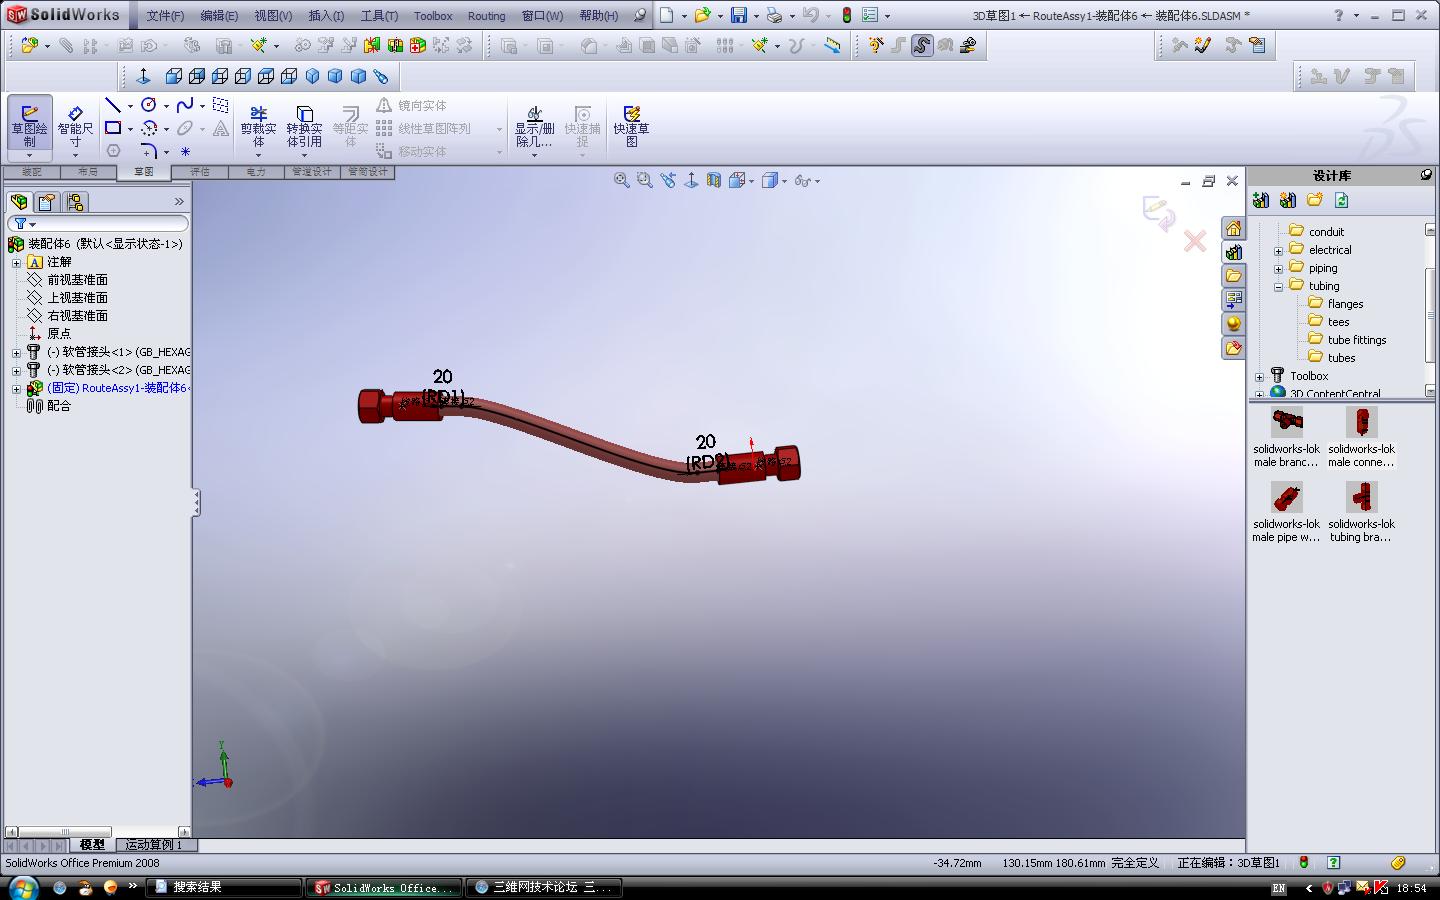The width and height of the screenshot is (1440, 900).
Task: Toggle the 草图绘制 sketch mode button
Action: click(x=29, y=123)
